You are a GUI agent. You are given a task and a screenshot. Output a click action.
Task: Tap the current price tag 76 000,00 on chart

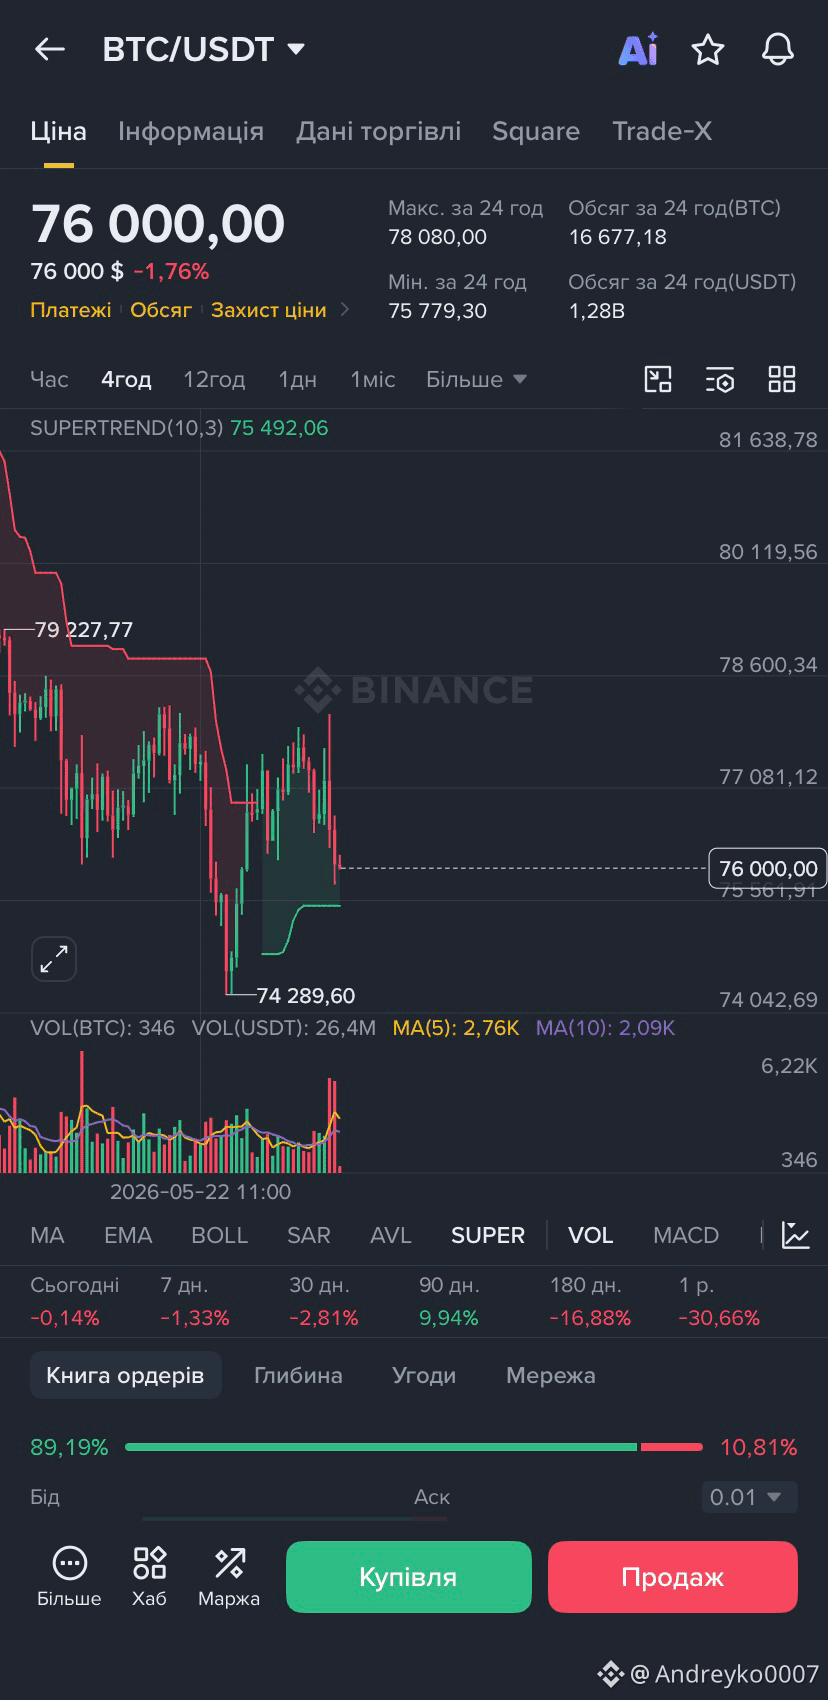(768, 868)
